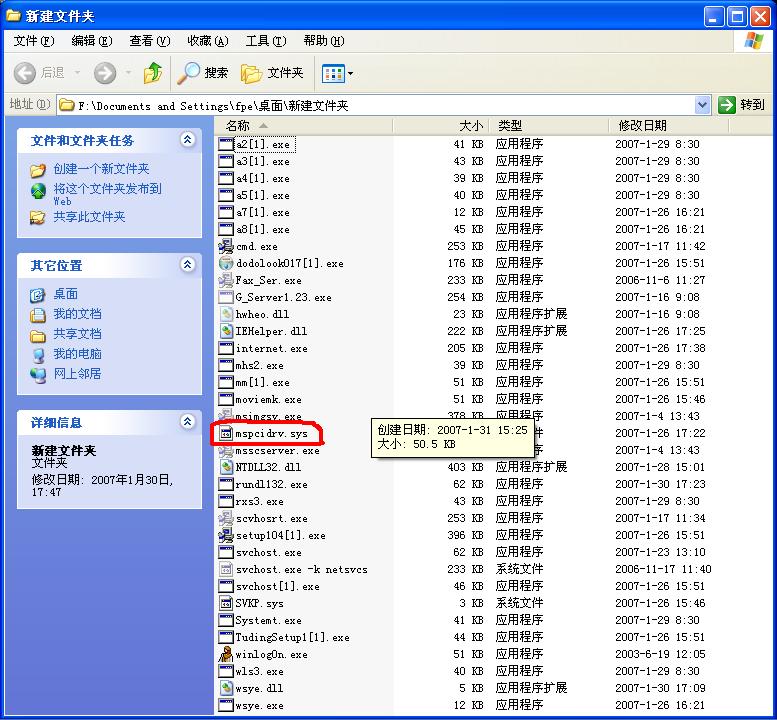
Task: Click the file name a5[1].exe
Action: (x=263, y=196)
